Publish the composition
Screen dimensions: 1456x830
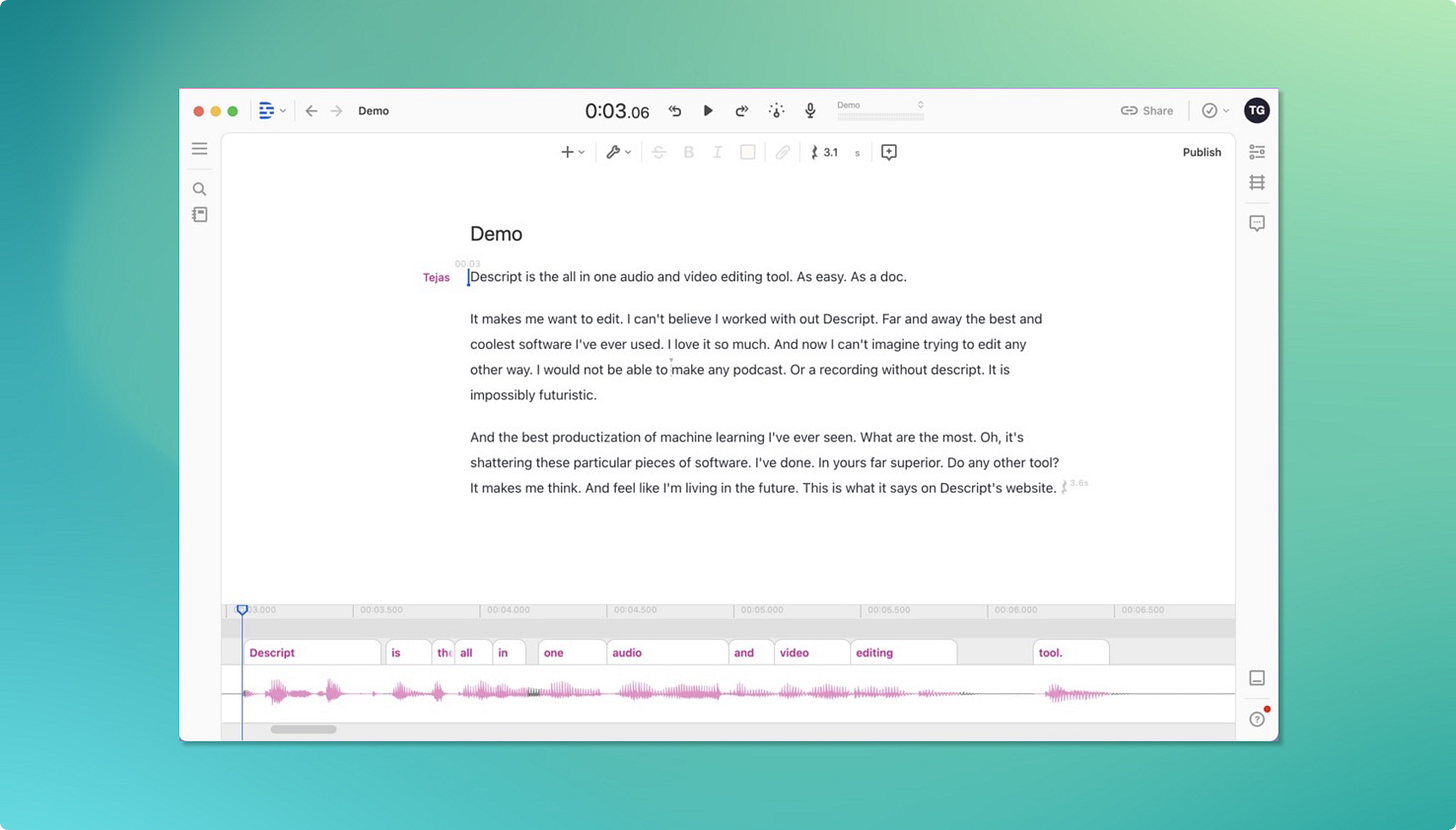1202,152
